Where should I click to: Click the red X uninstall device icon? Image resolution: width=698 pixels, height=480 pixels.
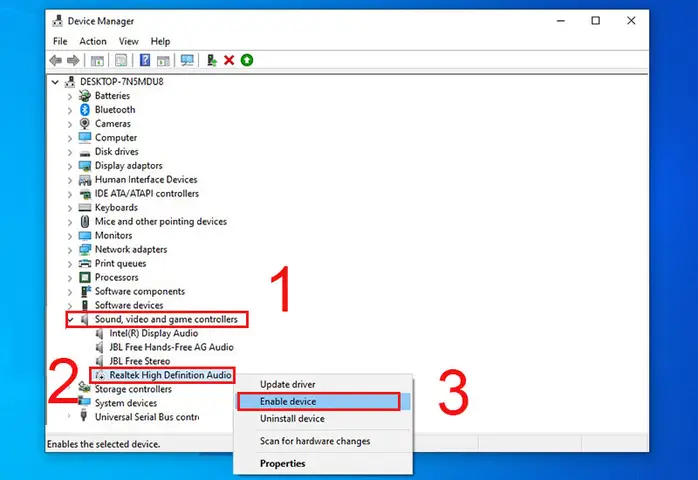click(229, 60)
